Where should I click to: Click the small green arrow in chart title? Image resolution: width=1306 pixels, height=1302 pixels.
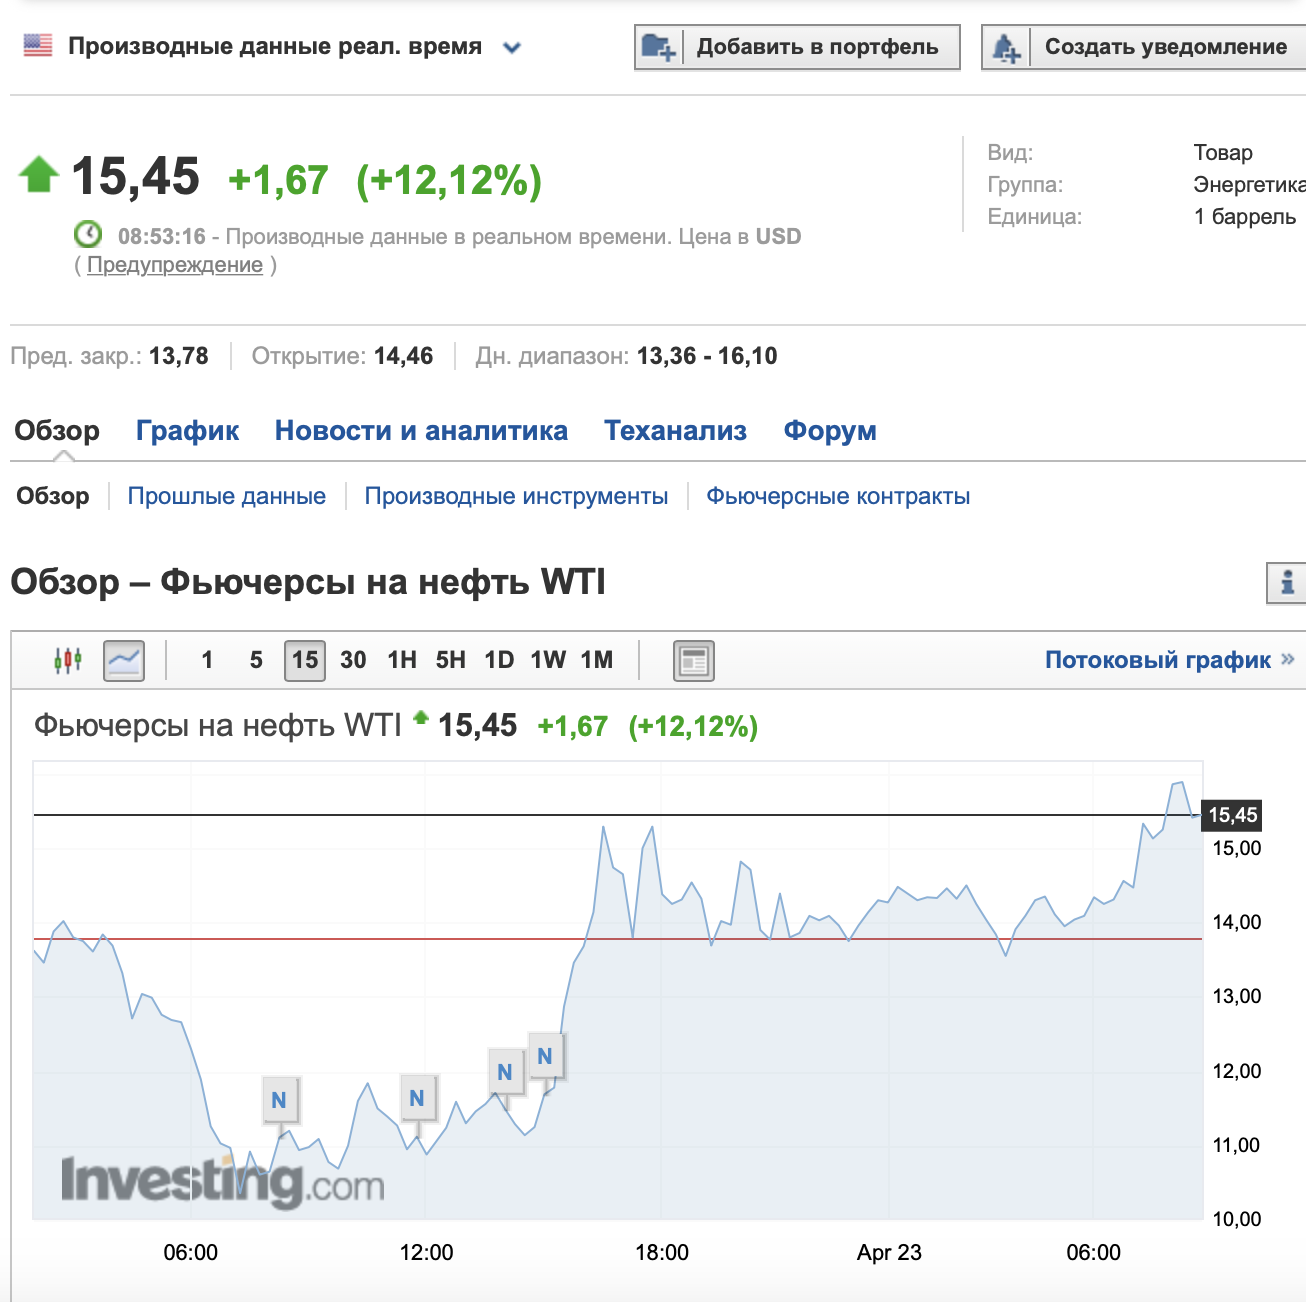click(421, 717)
